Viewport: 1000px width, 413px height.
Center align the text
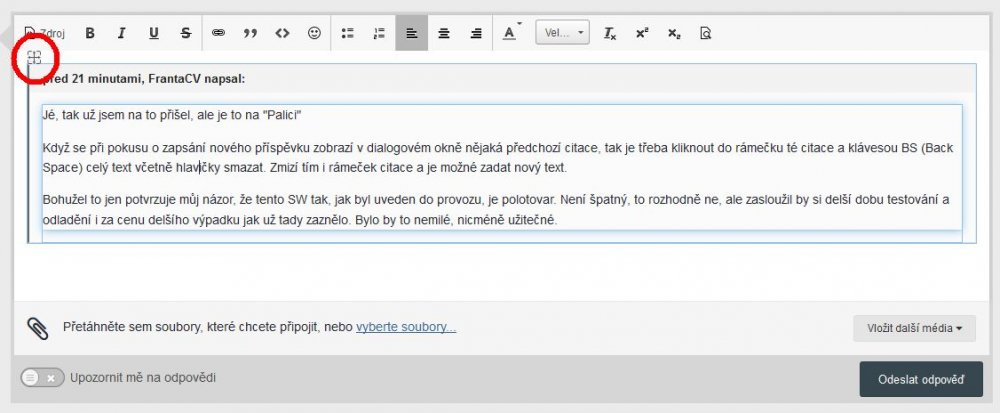pos(444,33)
